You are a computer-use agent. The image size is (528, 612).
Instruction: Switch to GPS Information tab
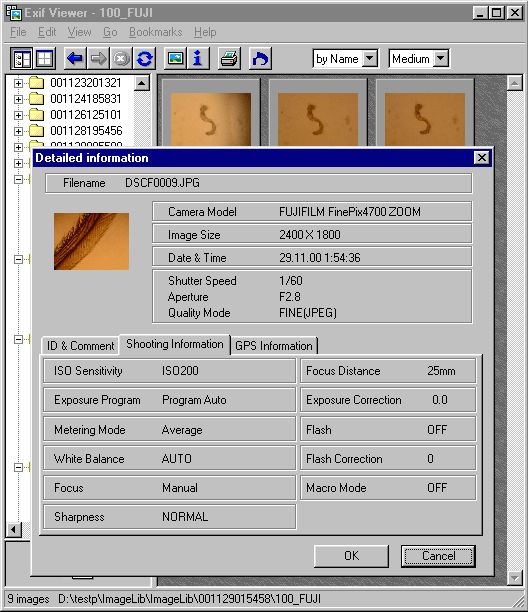pos(274,346)
